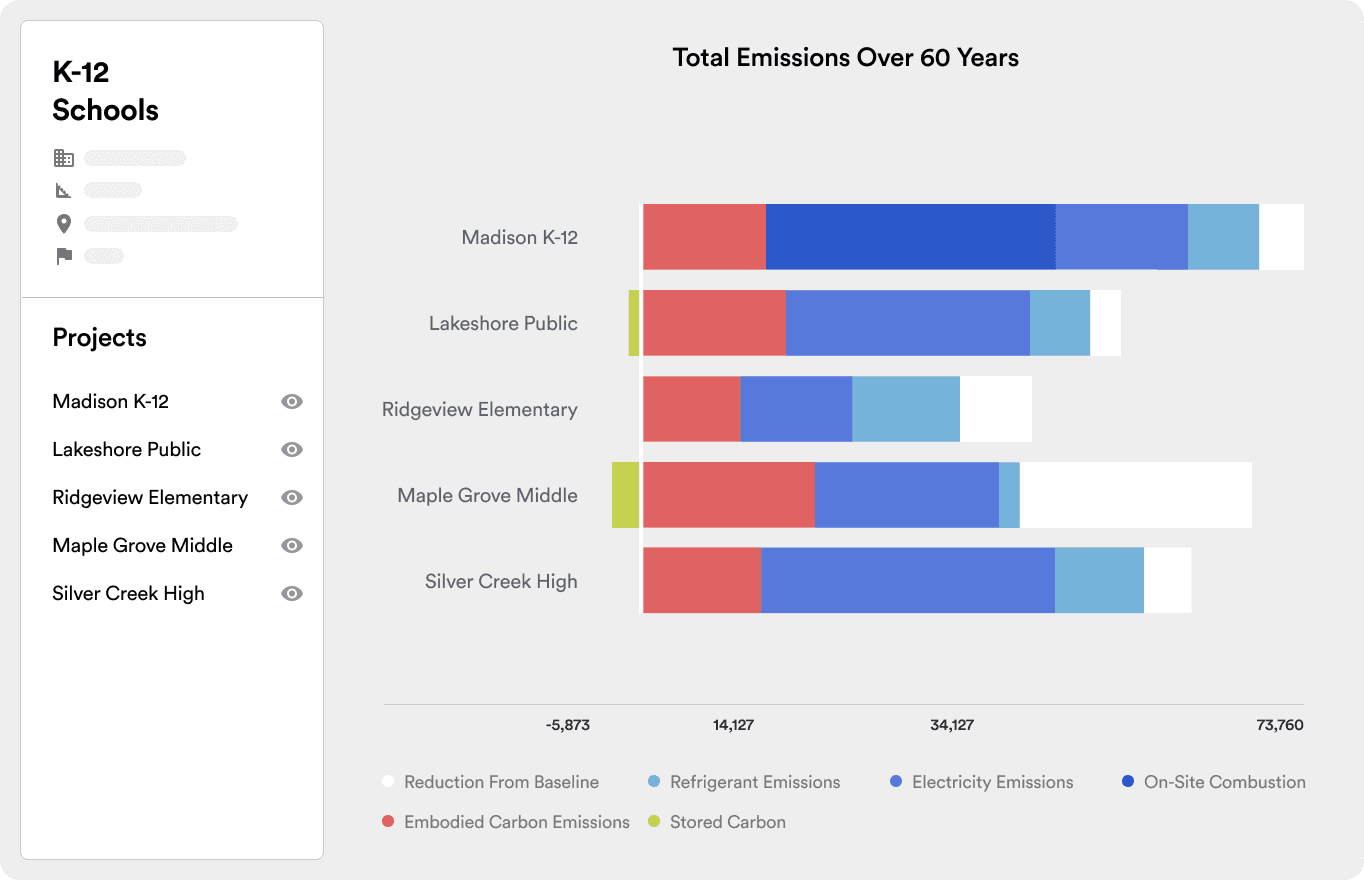Click Maple Grove Middle green stored carbon segment
Viewport: 1364px width, 880px height.
(x=626, y=495)
